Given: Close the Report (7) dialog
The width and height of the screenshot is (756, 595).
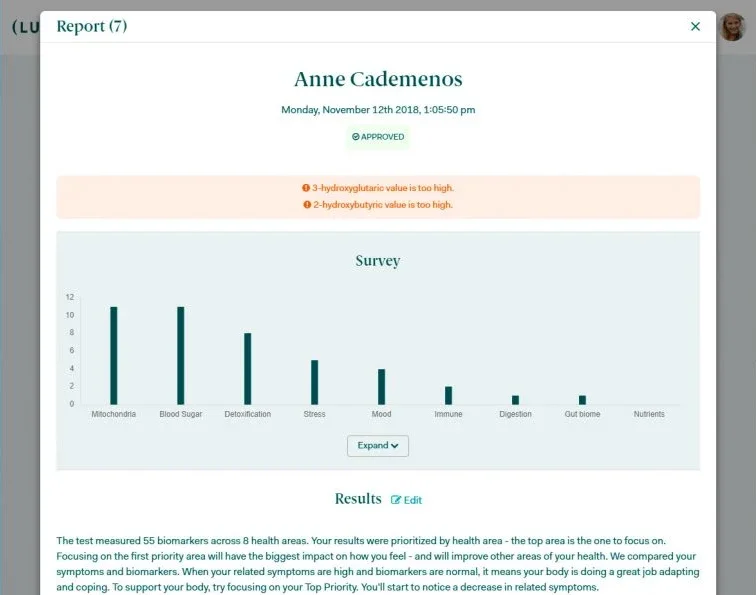Looking at the screenshot, I should click(x=695, y=27).
